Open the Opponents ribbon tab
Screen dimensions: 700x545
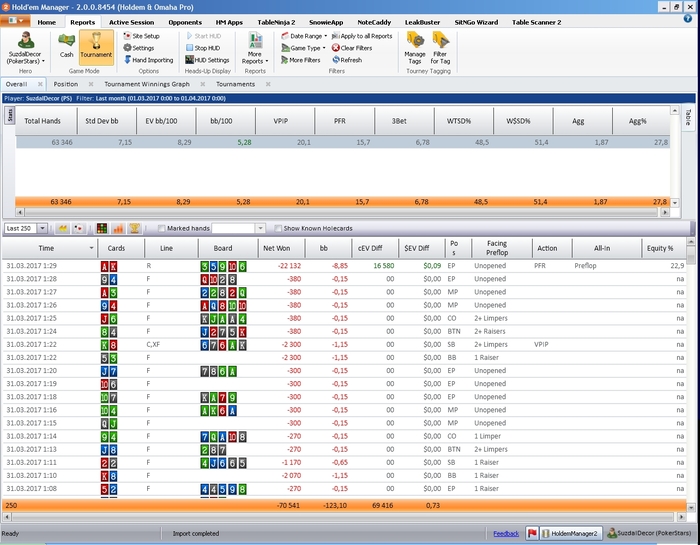(185, 22)
